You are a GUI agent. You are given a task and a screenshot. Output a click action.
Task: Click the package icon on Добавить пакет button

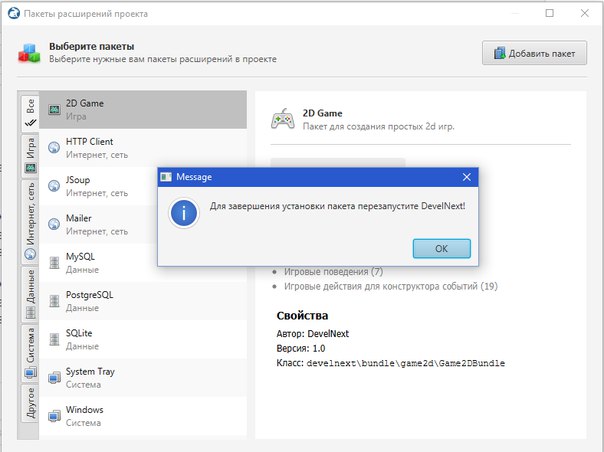tap(500, 53)
